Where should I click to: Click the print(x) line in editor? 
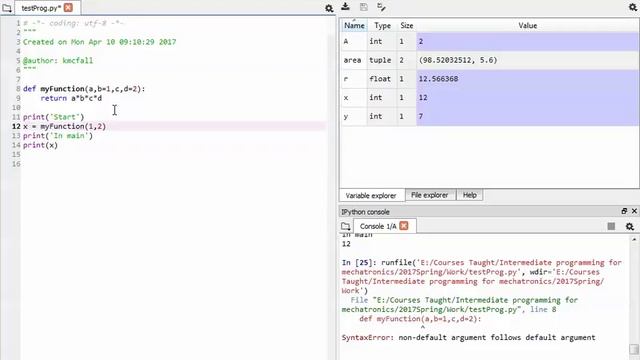[x=40, y=145]
